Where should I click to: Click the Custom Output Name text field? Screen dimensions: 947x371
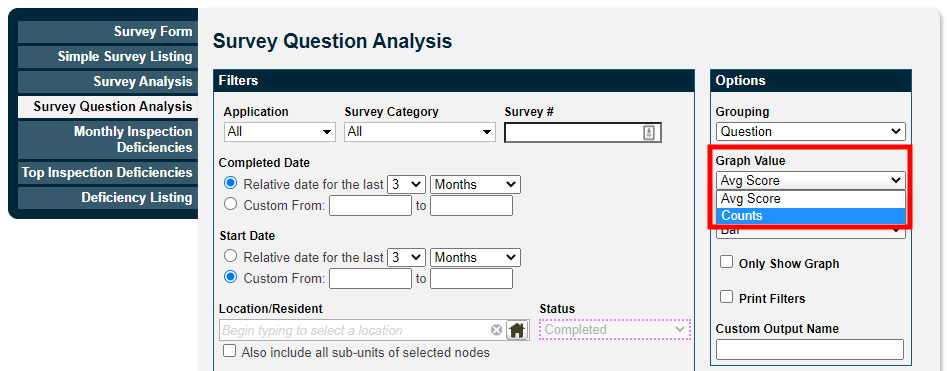tap(810, 350)
